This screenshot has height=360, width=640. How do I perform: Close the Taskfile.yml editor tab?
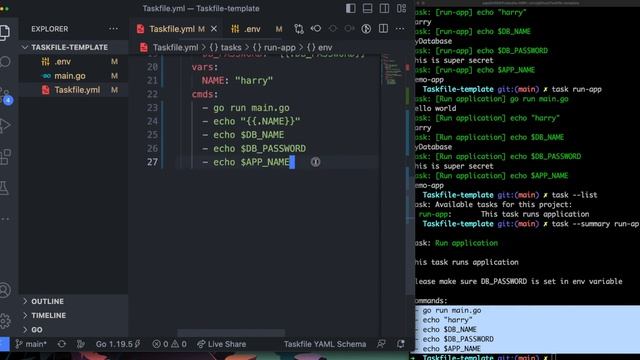click(214, 29)
